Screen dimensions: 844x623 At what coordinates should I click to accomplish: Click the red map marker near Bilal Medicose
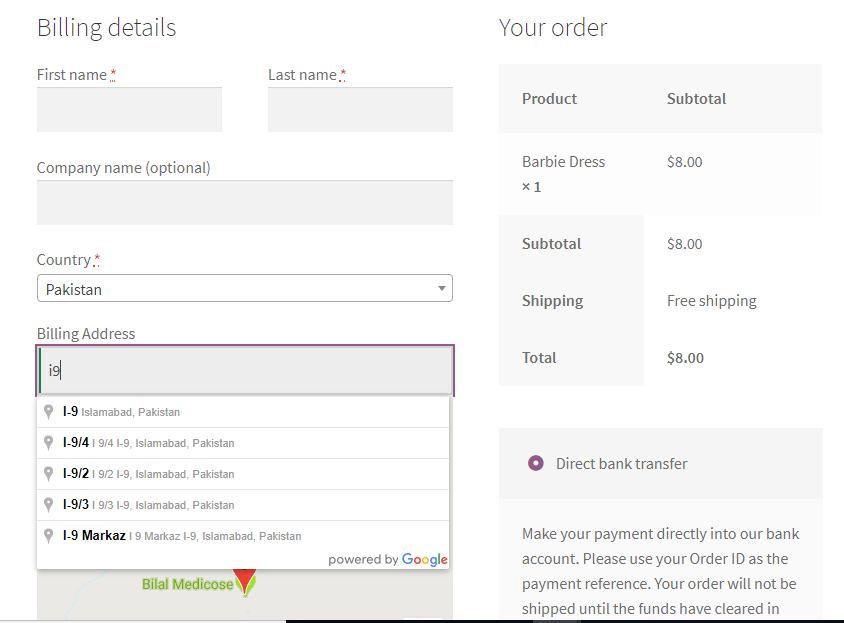tap(245, 580)
